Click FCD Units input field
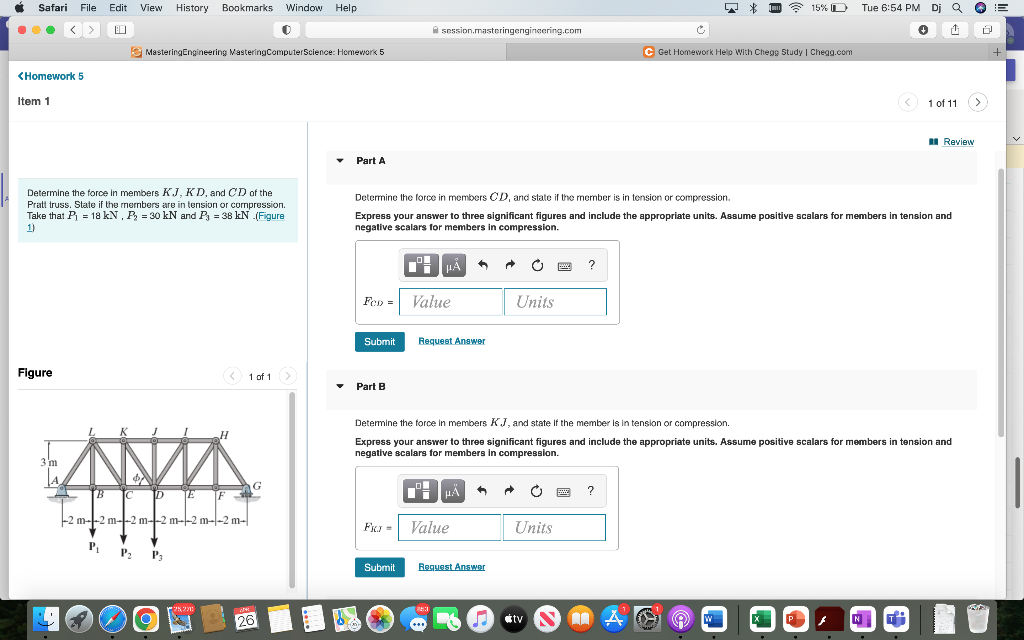The height and width of the screenshot is (640, 1024). coord(555,302)
